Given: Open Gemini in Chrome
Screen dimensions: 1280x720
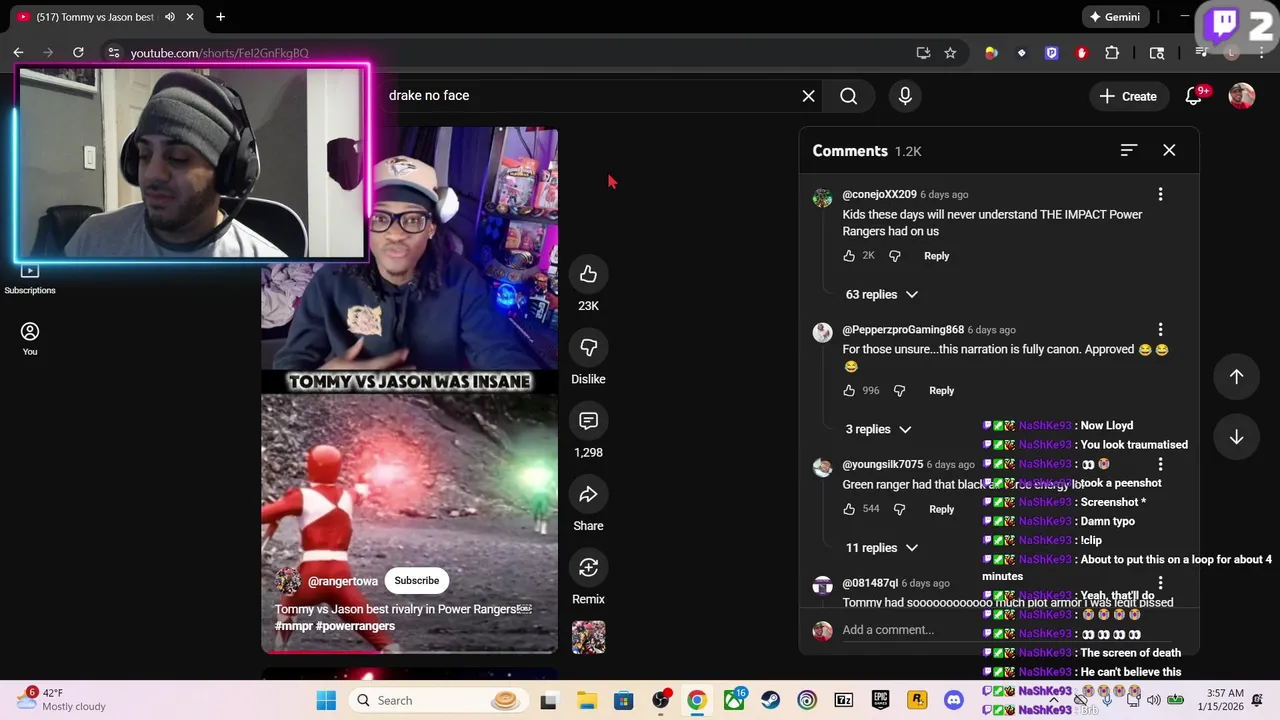Looking at the screenshot, I should coord(1116,17).
